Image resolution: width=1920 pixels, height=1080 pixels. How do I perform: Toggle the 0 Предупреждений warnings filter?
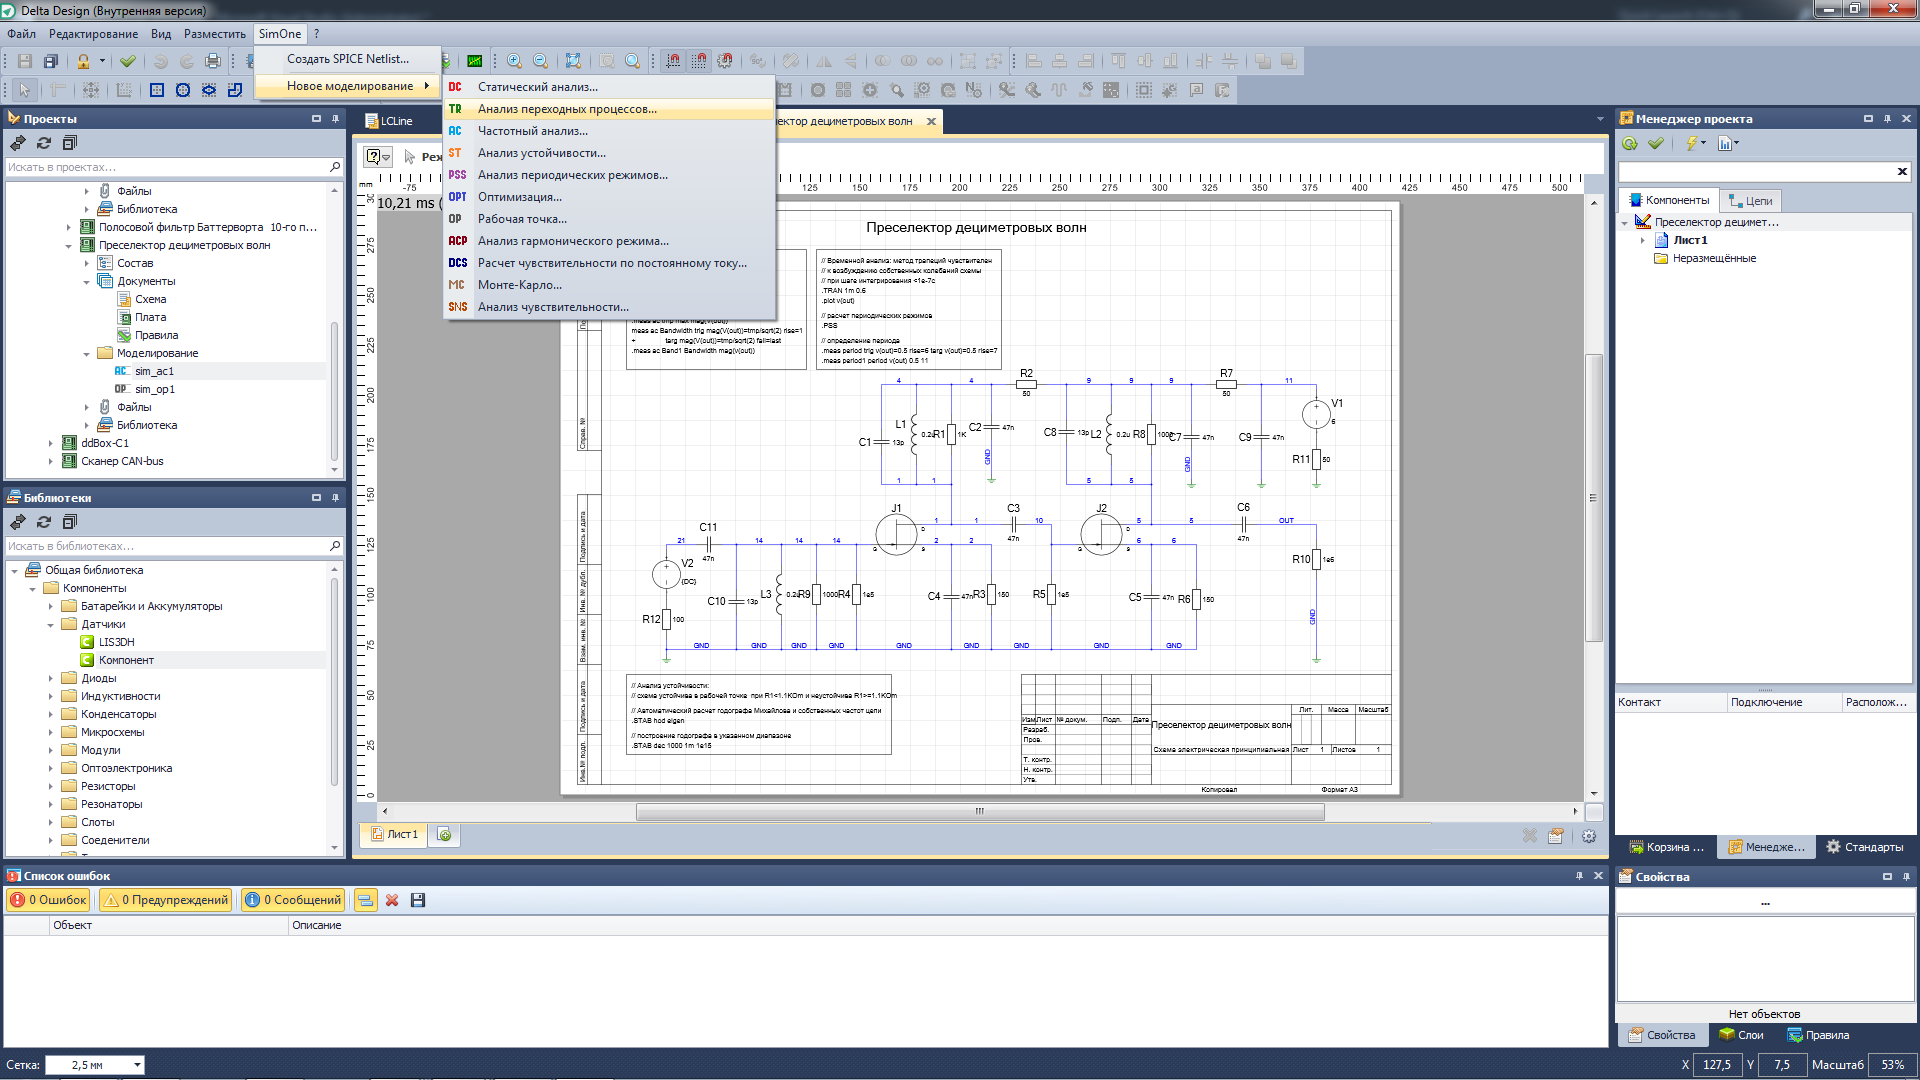click(166, 900)
